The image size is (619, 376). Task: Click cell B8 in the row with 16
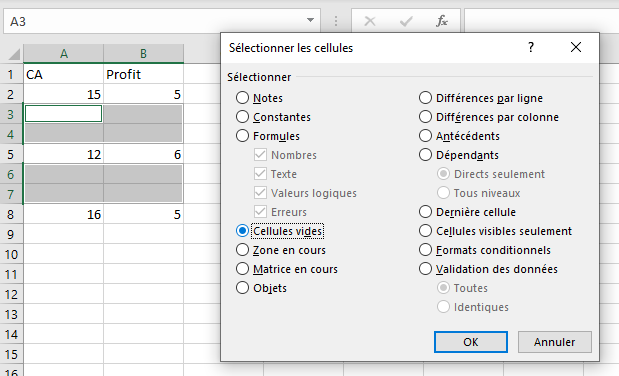coord(143,214)
